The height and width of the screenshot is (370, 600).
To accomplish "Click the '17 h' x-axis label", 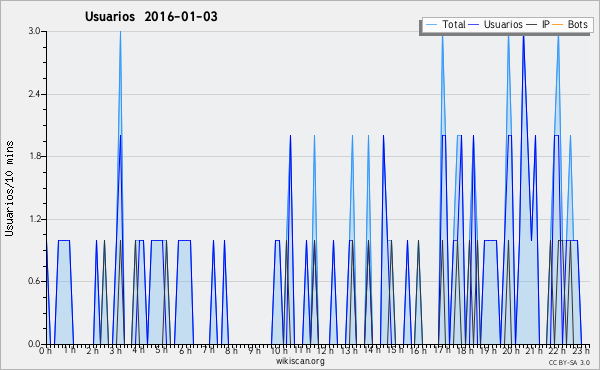I will (x=442, y=350).
